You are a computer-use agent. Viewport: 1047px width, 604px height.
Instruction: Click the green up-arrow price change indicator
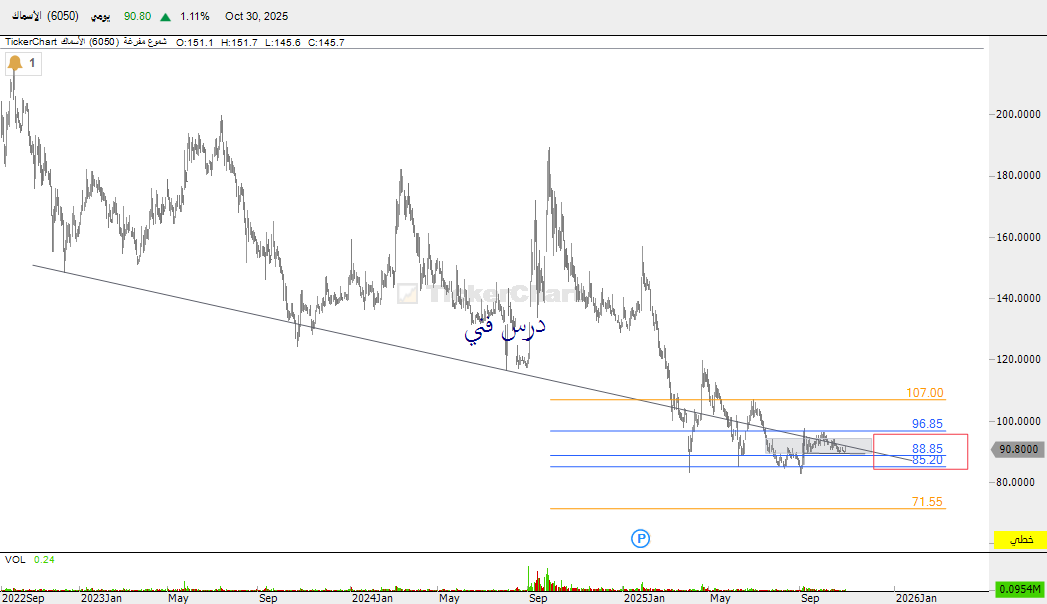pos(164,17)
